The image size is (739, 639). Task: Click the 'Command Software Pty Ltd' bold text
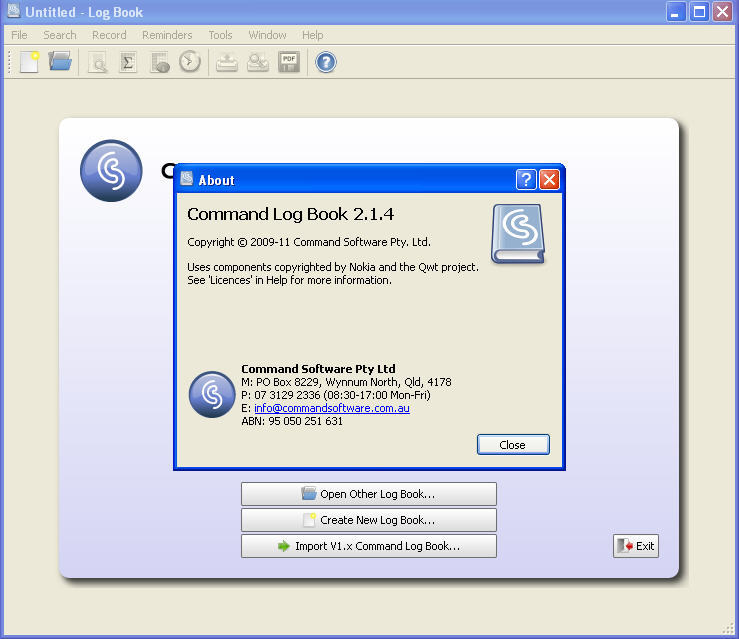click(318, 369)
